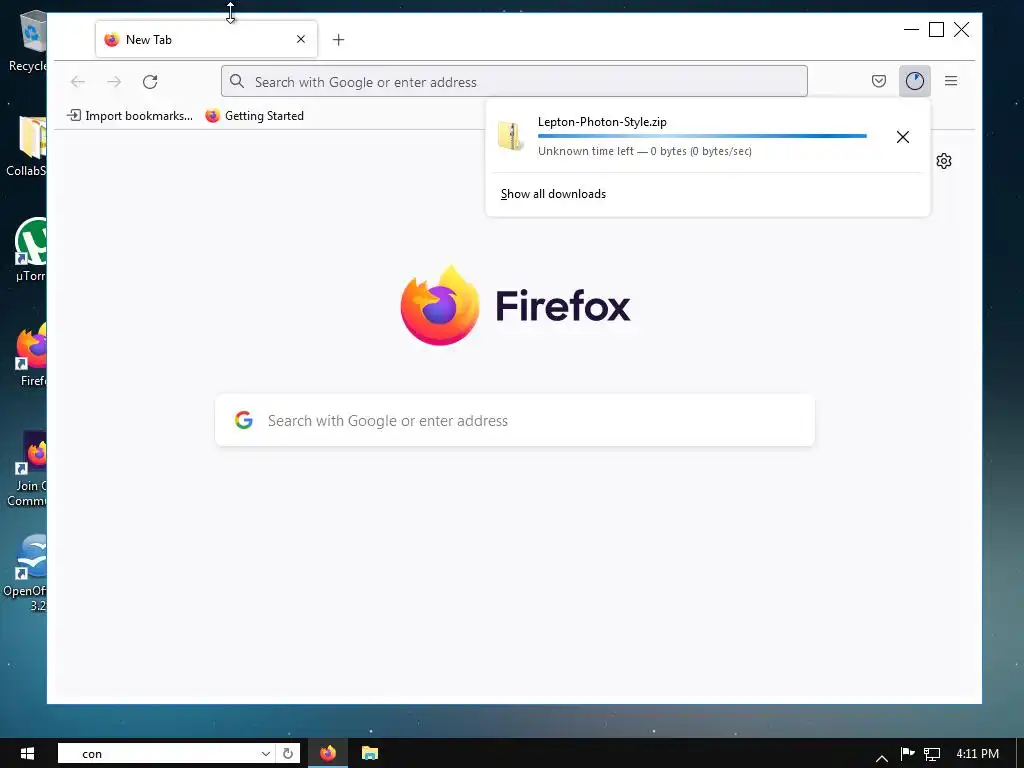
Task: Select the New Tab tab
Action: (206, 39)
